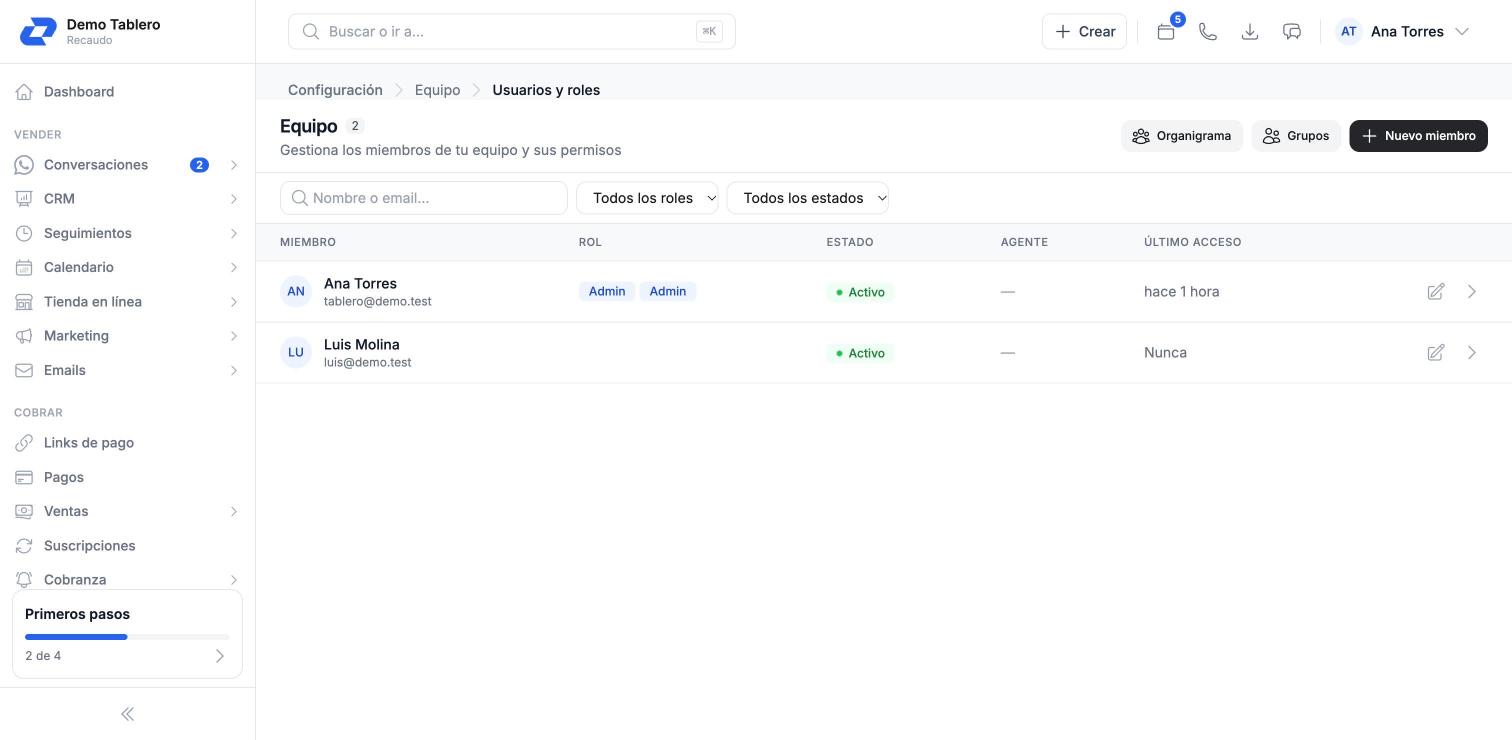The image size is (1512, 740).
Task: Expand the Tienda en línea submenu chevron
Action: (x=233, y=302)
